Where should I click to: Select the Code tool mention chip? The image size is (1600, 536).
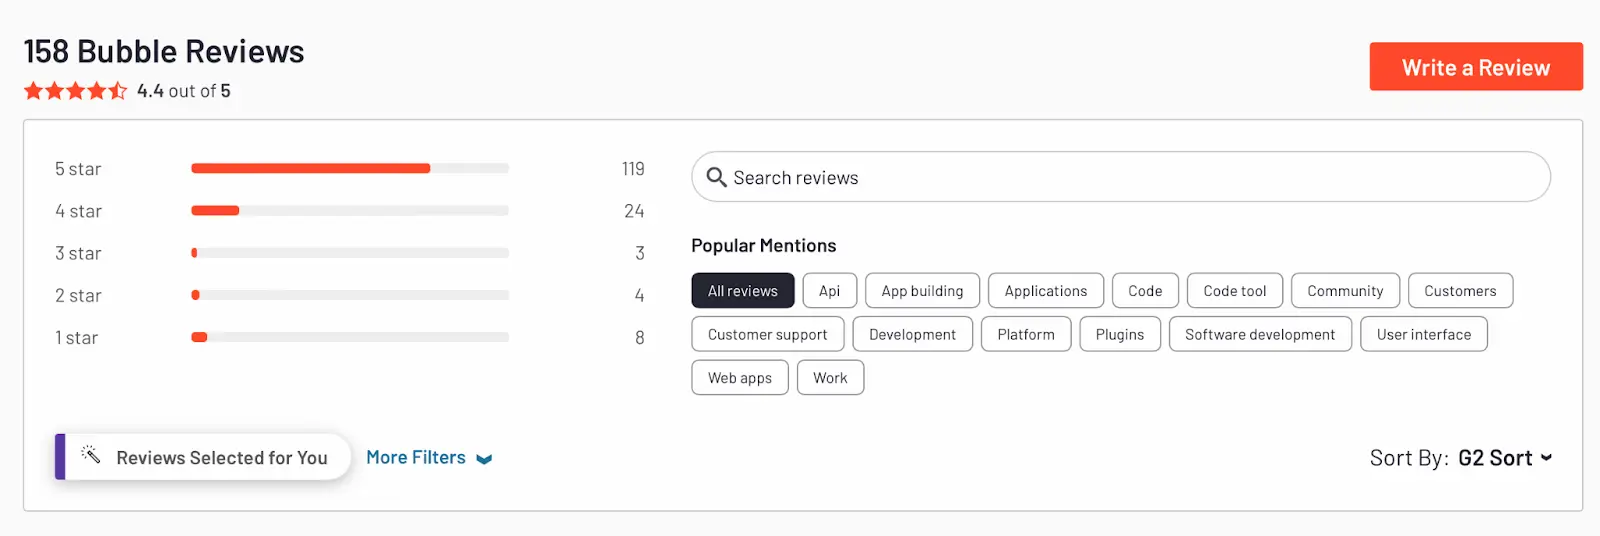click(1235, 291)
